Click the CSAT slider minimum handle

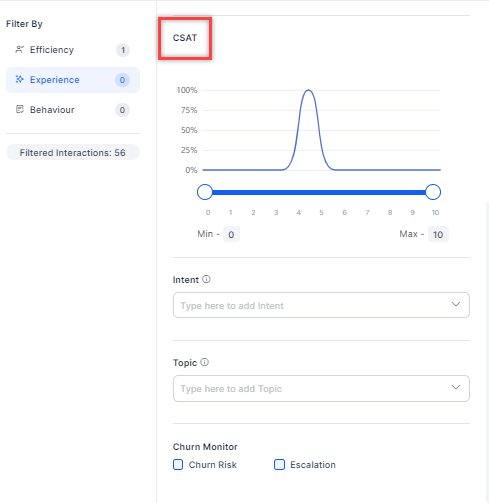pyautogui.click(x=205, y=192)
